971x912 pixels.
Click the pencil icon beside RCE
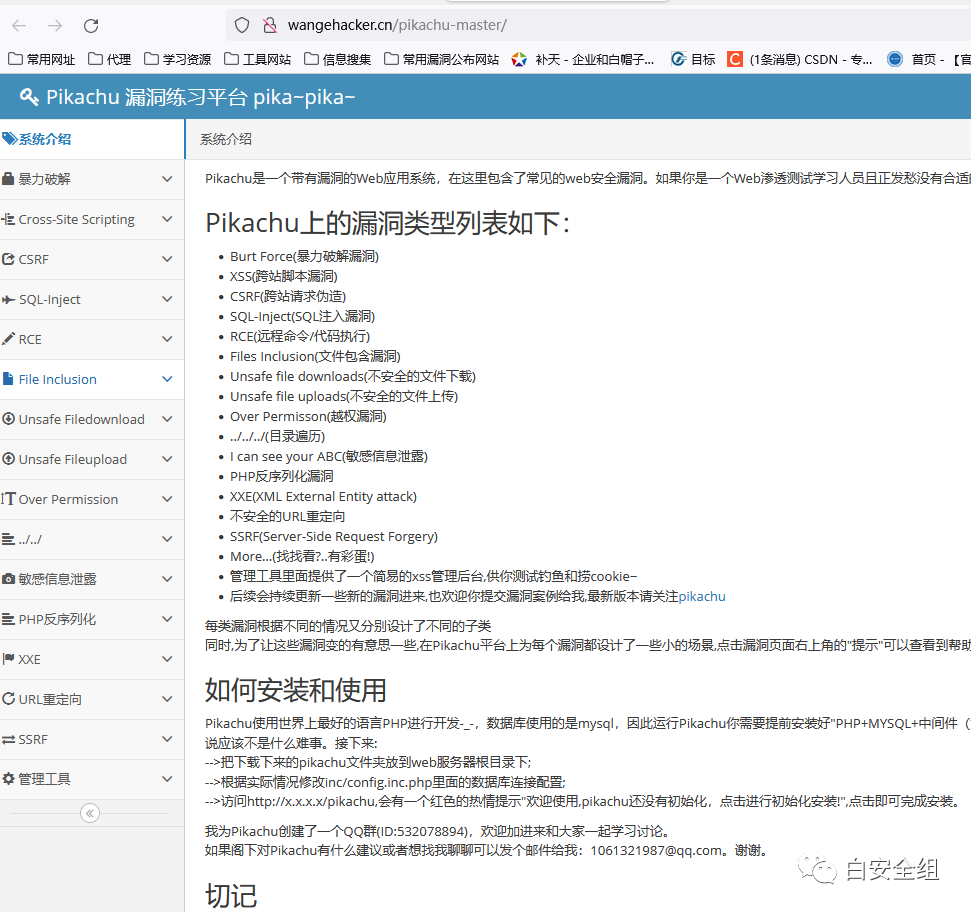click(8, 339)
